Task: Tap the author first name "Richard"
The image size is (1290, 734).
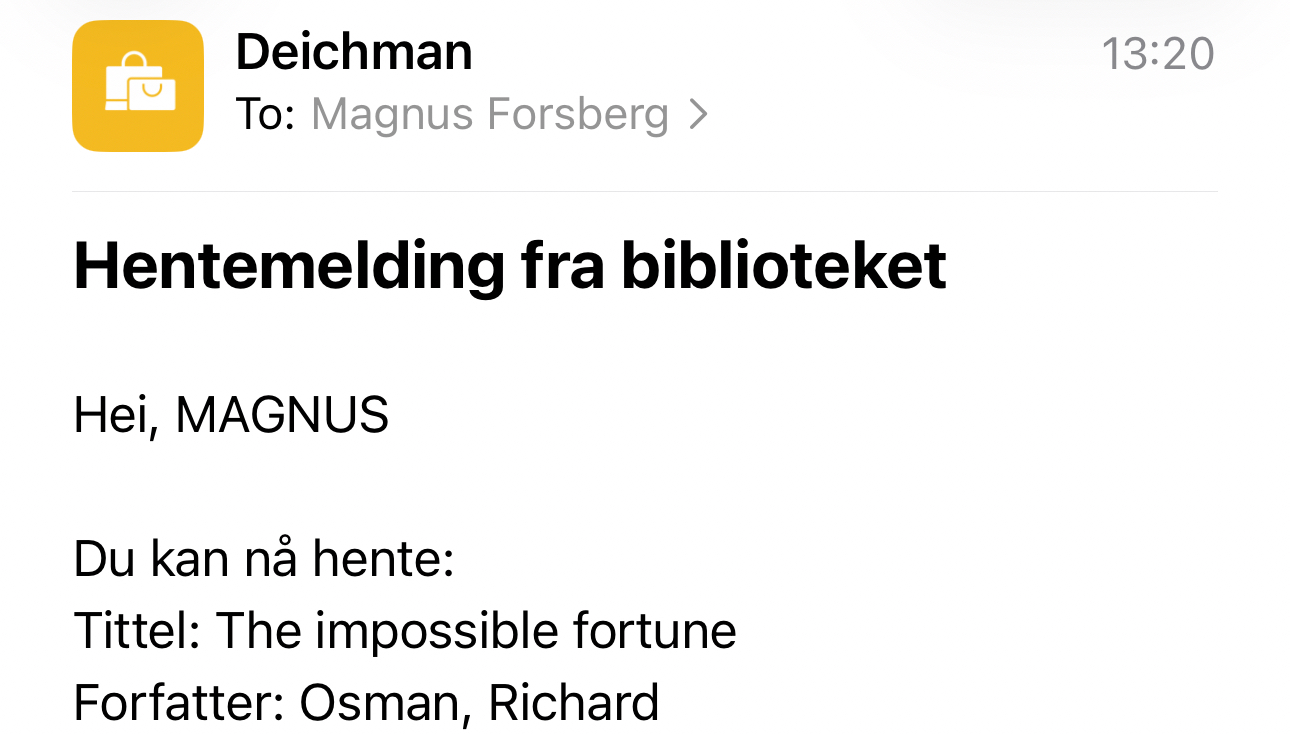Action: (x=573, y=703)
